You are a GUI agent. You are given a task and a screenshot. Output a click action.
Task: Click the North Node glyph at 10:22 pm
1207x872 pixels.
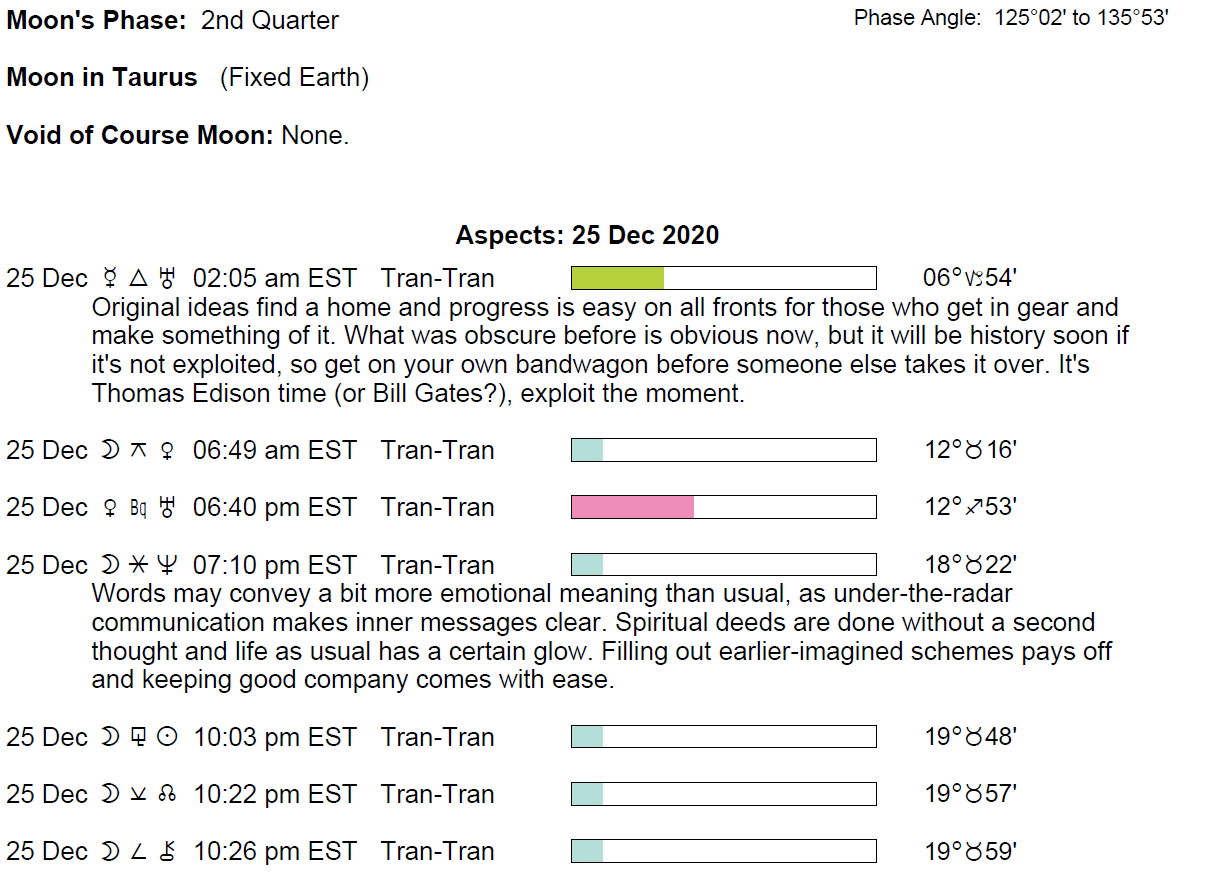(x=168, y=795)
